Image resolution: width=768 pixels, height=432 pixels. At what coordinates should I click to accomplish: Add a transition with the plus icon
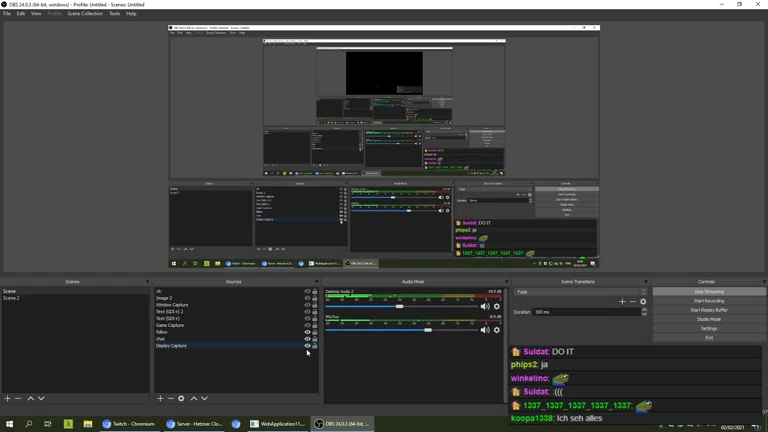click(622, 301)
